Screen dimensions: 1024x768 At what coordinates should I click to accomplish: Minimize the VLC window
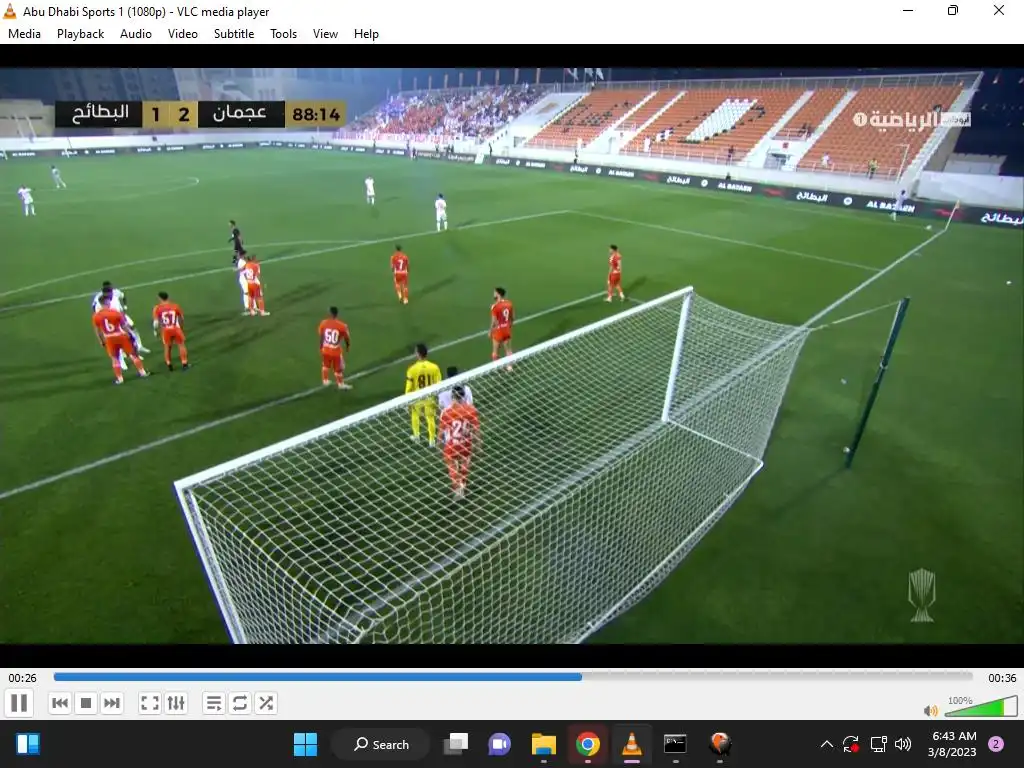coord(908,10)
